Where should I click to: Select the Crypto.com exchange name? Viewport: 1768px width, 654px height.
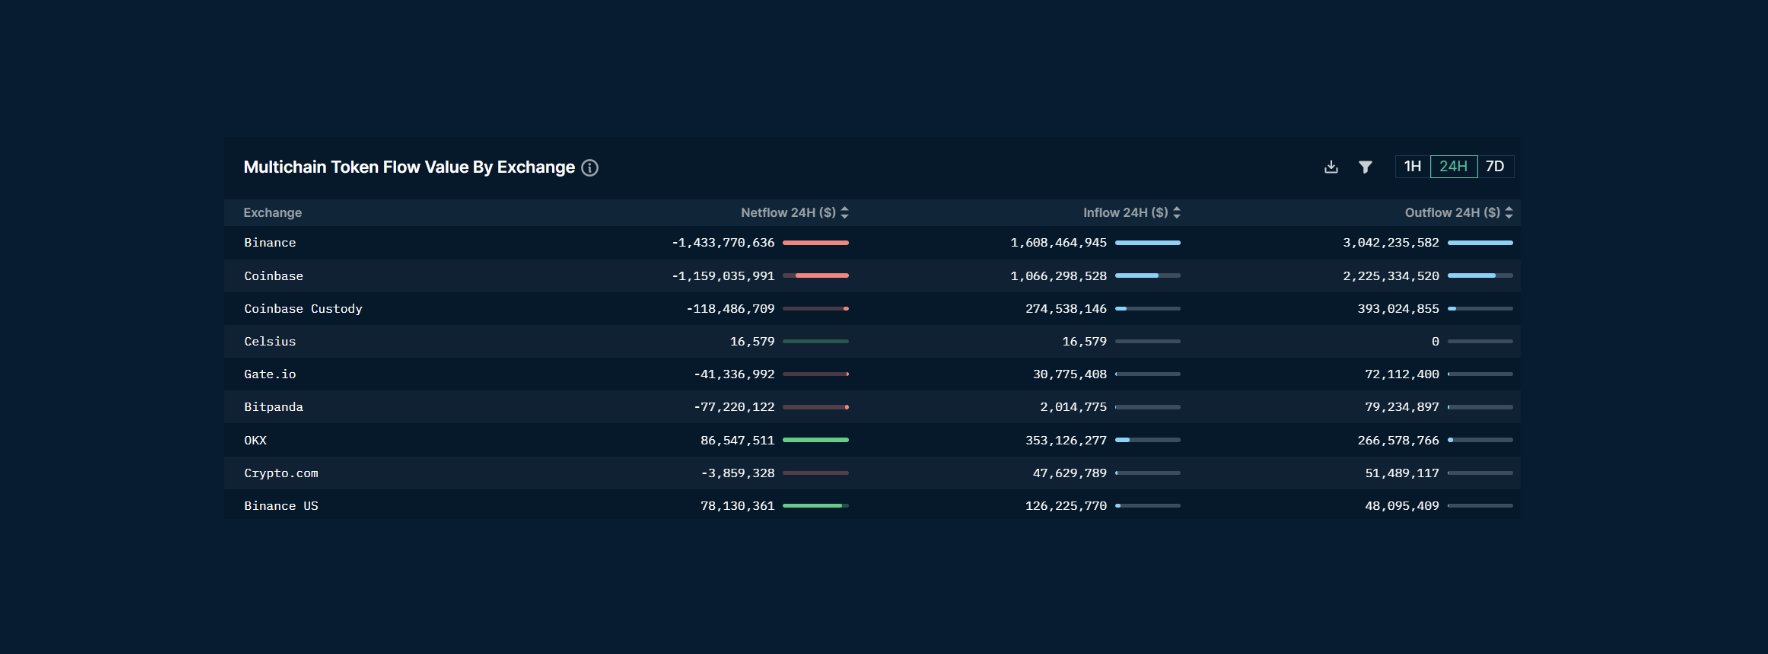pos(281,473)
